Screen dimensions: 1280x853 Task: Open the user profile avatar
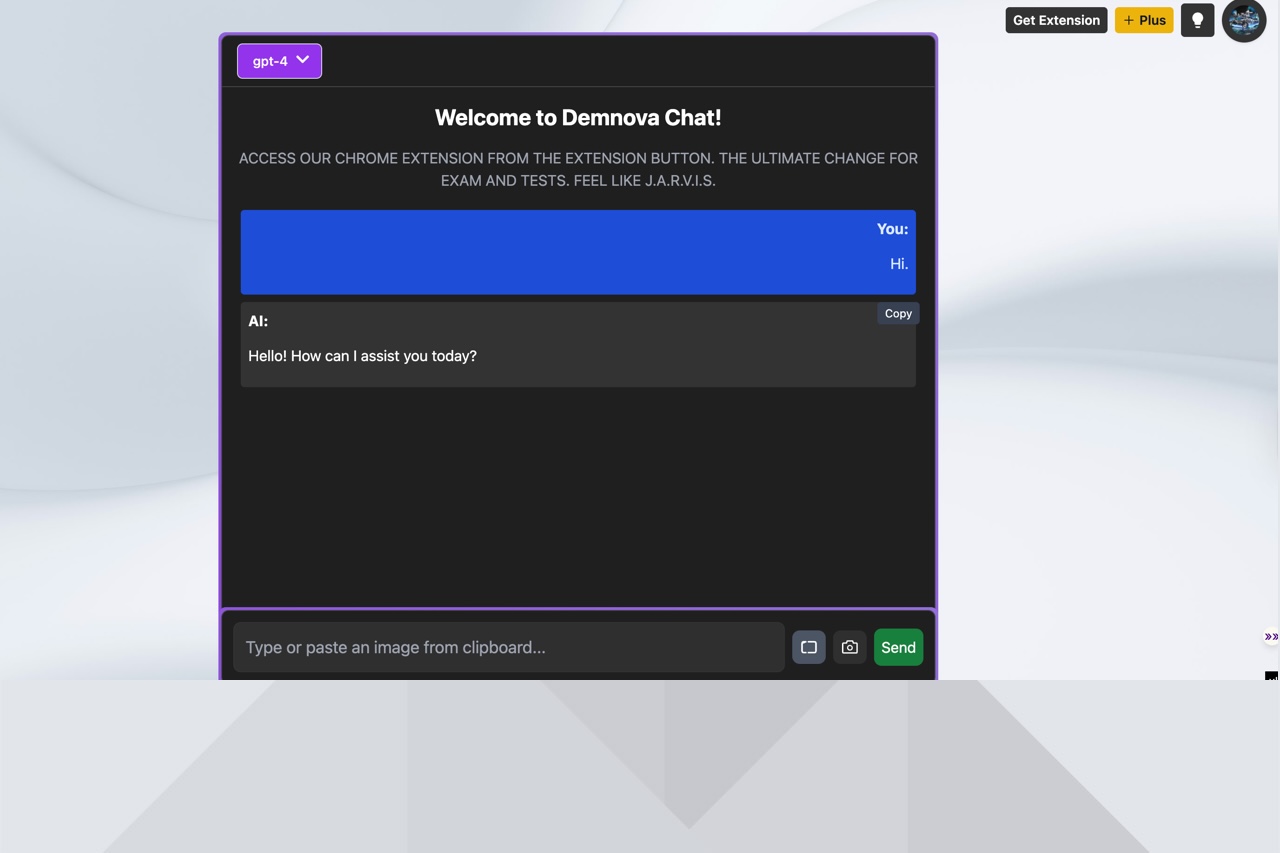(x=1244, y=21)
